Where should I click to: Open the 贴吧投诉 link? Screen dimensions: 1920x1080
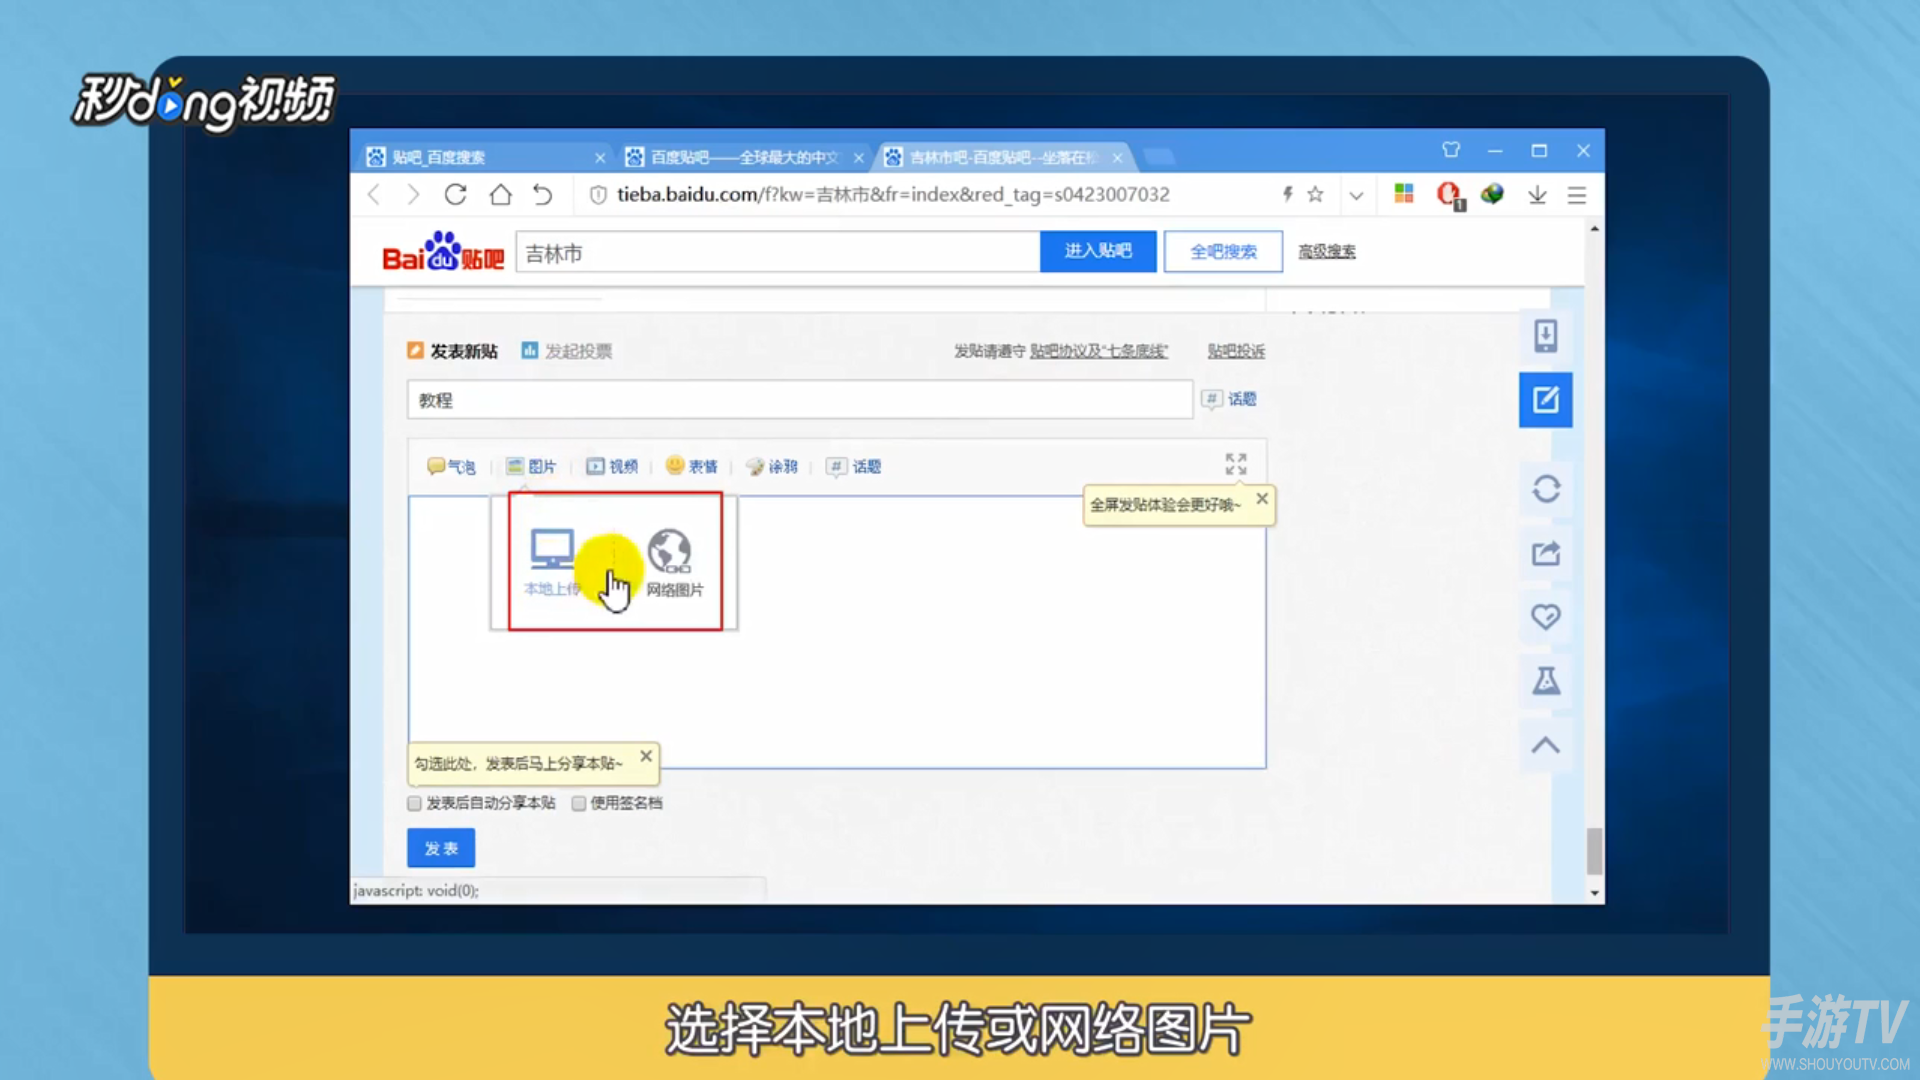pyautogui.click(x=1236, y=351)
